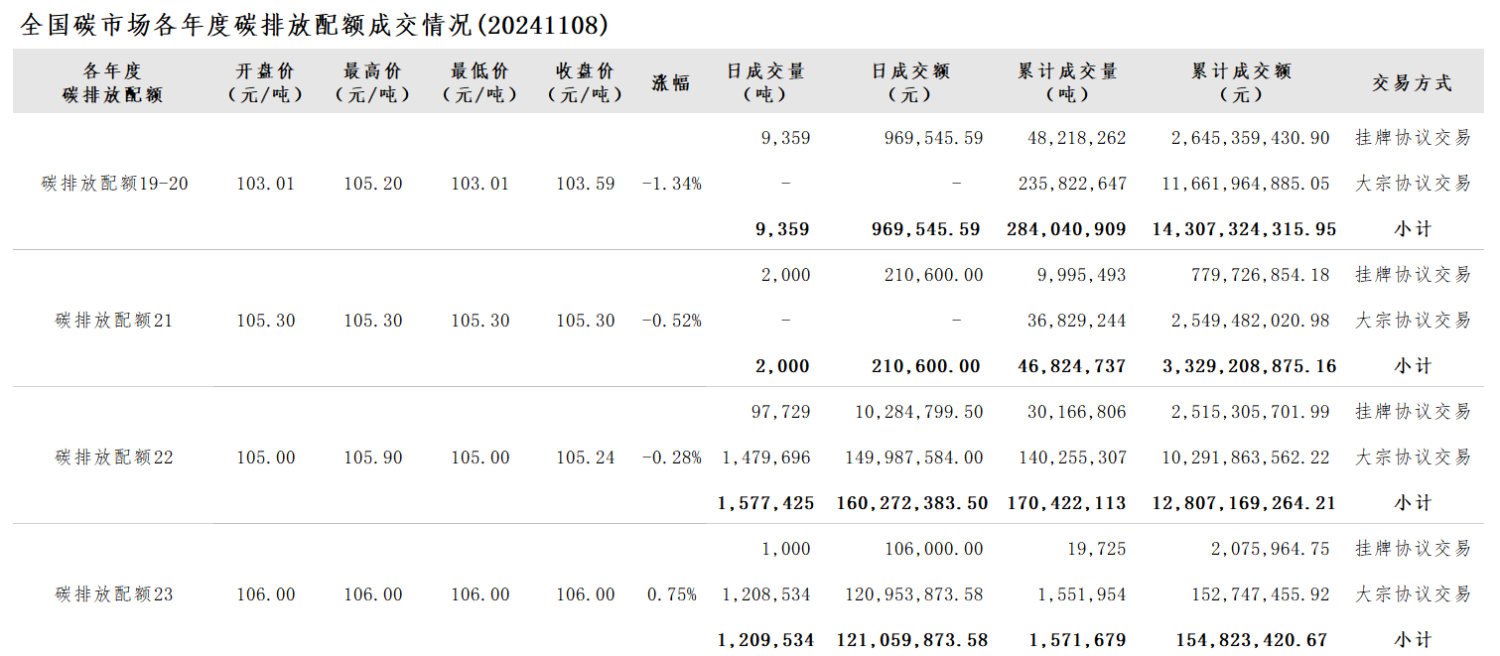Click the 0.75% change value

[671, 594]
